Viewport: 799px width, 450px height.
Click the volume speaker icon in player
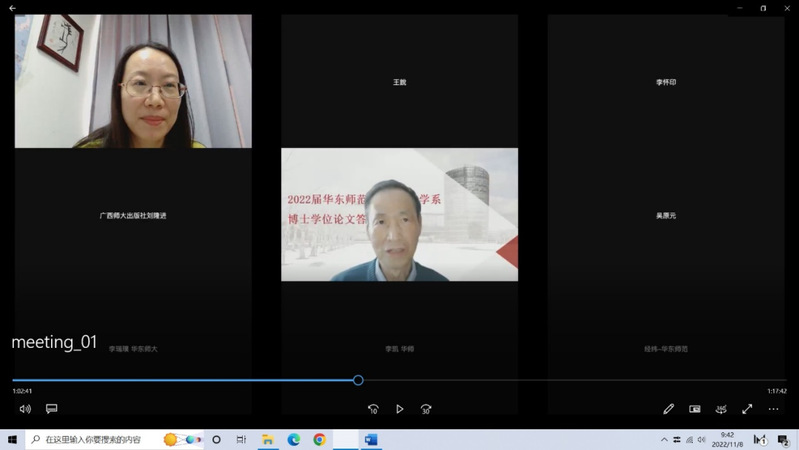pyautogui.click(x=25, y=409)
